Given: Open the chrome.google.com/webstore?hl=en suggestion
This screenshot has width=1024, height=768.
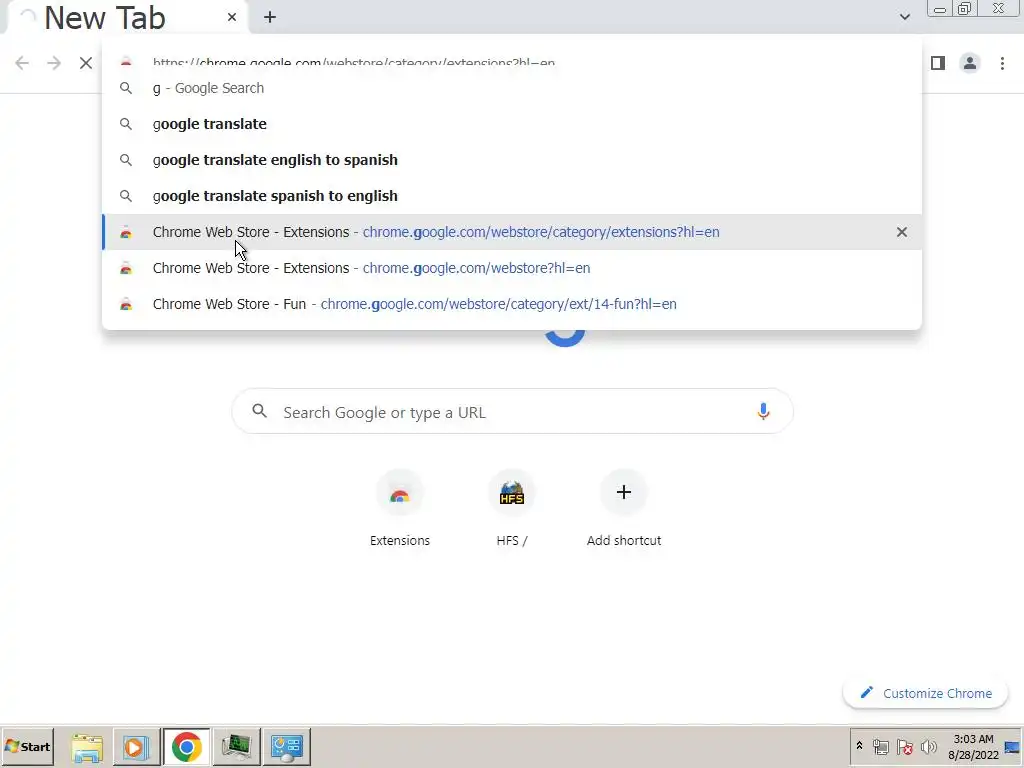Looking at the screenshot, I should pyautogui.click(x=512, y=268).
